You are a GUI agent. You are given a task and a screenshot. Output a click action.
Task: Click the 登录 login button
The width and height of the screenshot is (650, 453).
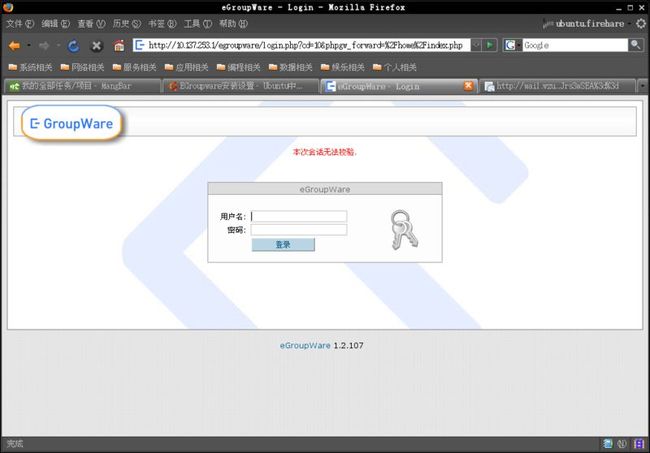tap(283, 245)
